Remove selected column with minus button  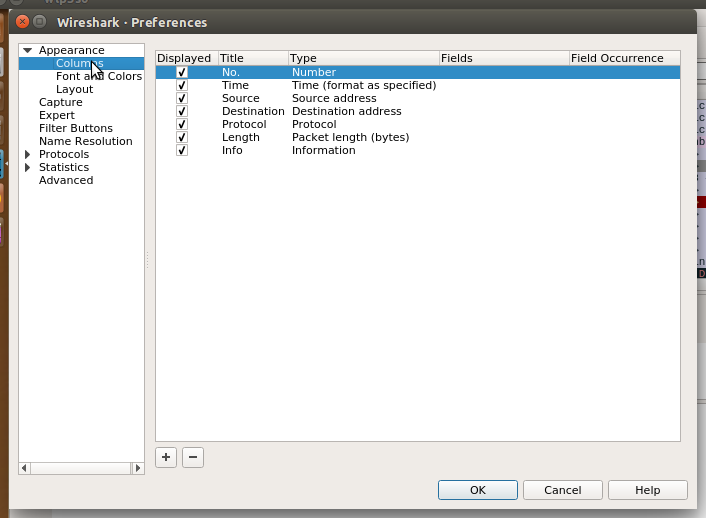pyautogui.click(x=193, y=457)
